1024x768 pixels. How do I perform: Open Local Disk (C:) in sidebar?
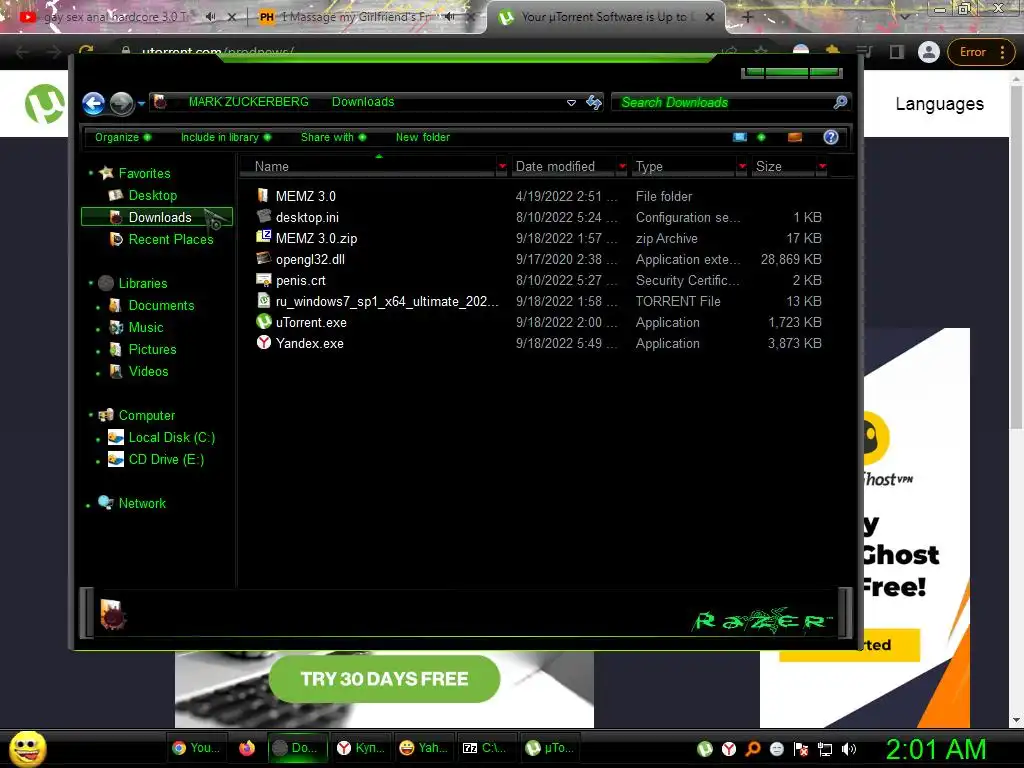coord(171,438)
